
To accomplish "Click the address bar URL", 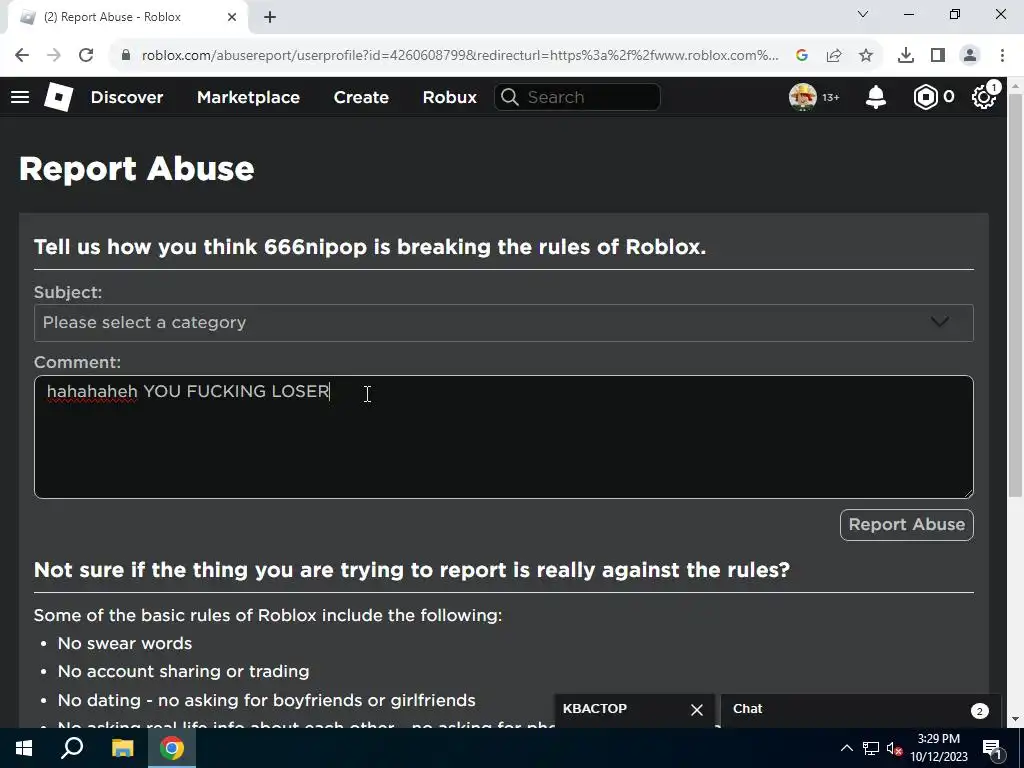I will coord(460,56).
